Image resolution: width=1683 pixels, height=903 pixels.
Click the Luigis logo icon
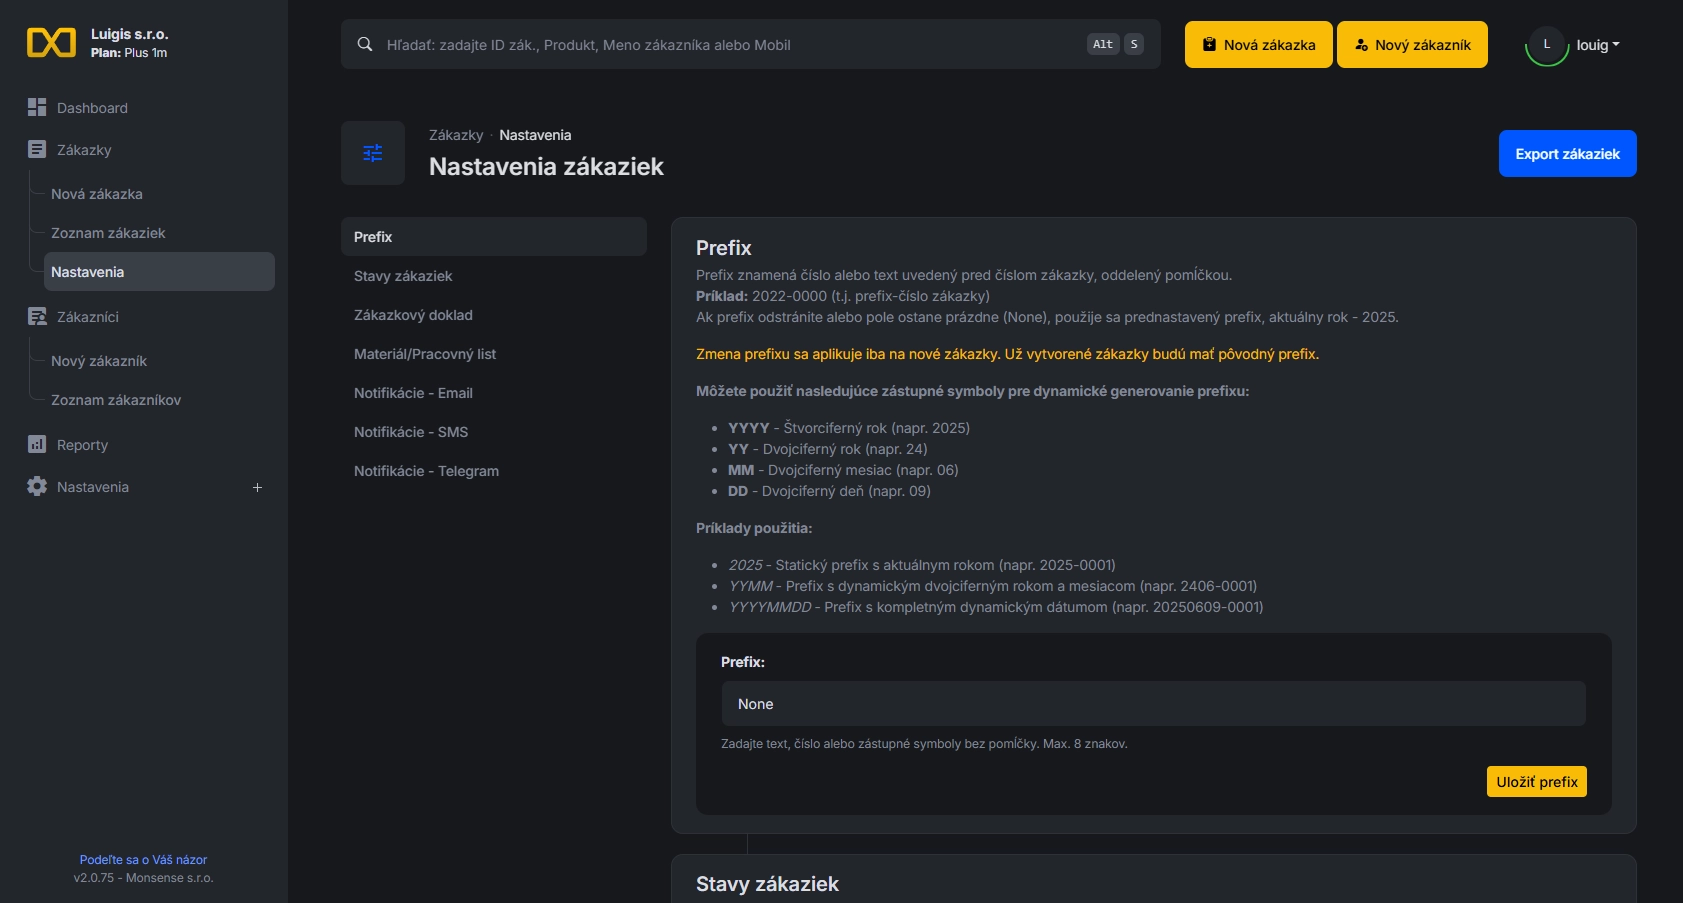point(52,42)
